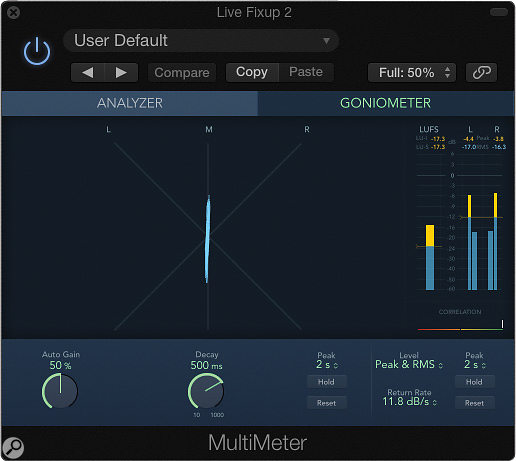Click the L channel level meter
516x461 pixels.
472,242
